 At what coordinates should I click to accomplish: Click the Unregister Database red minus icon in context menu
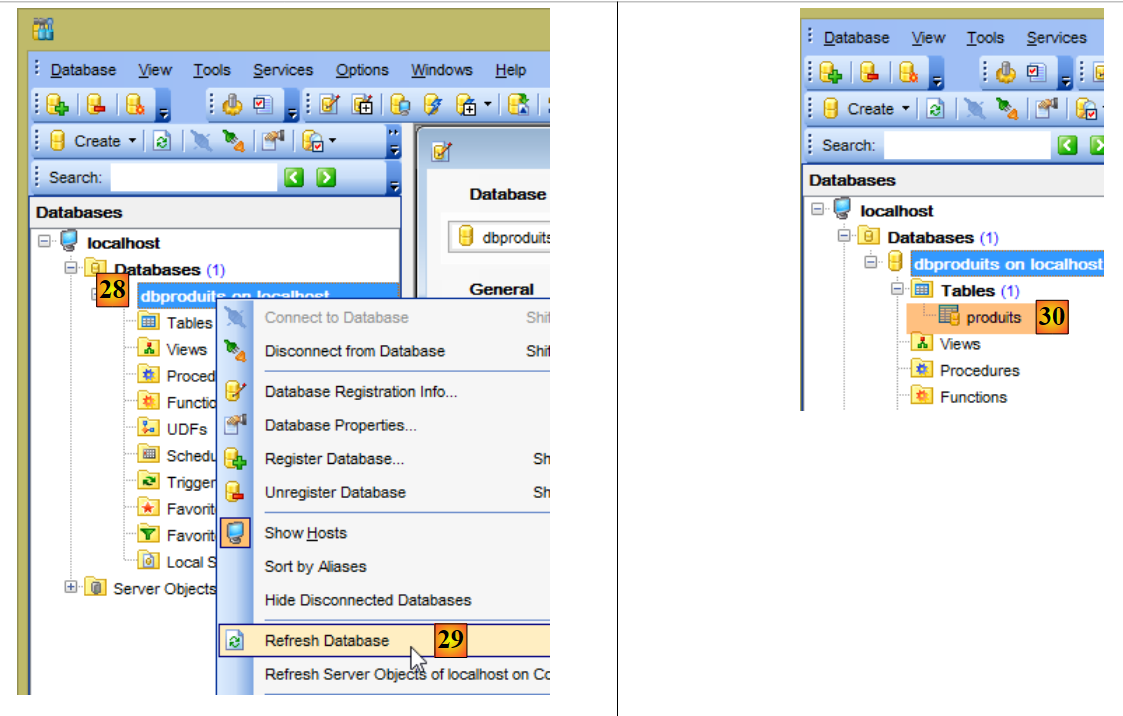point(235,492)
